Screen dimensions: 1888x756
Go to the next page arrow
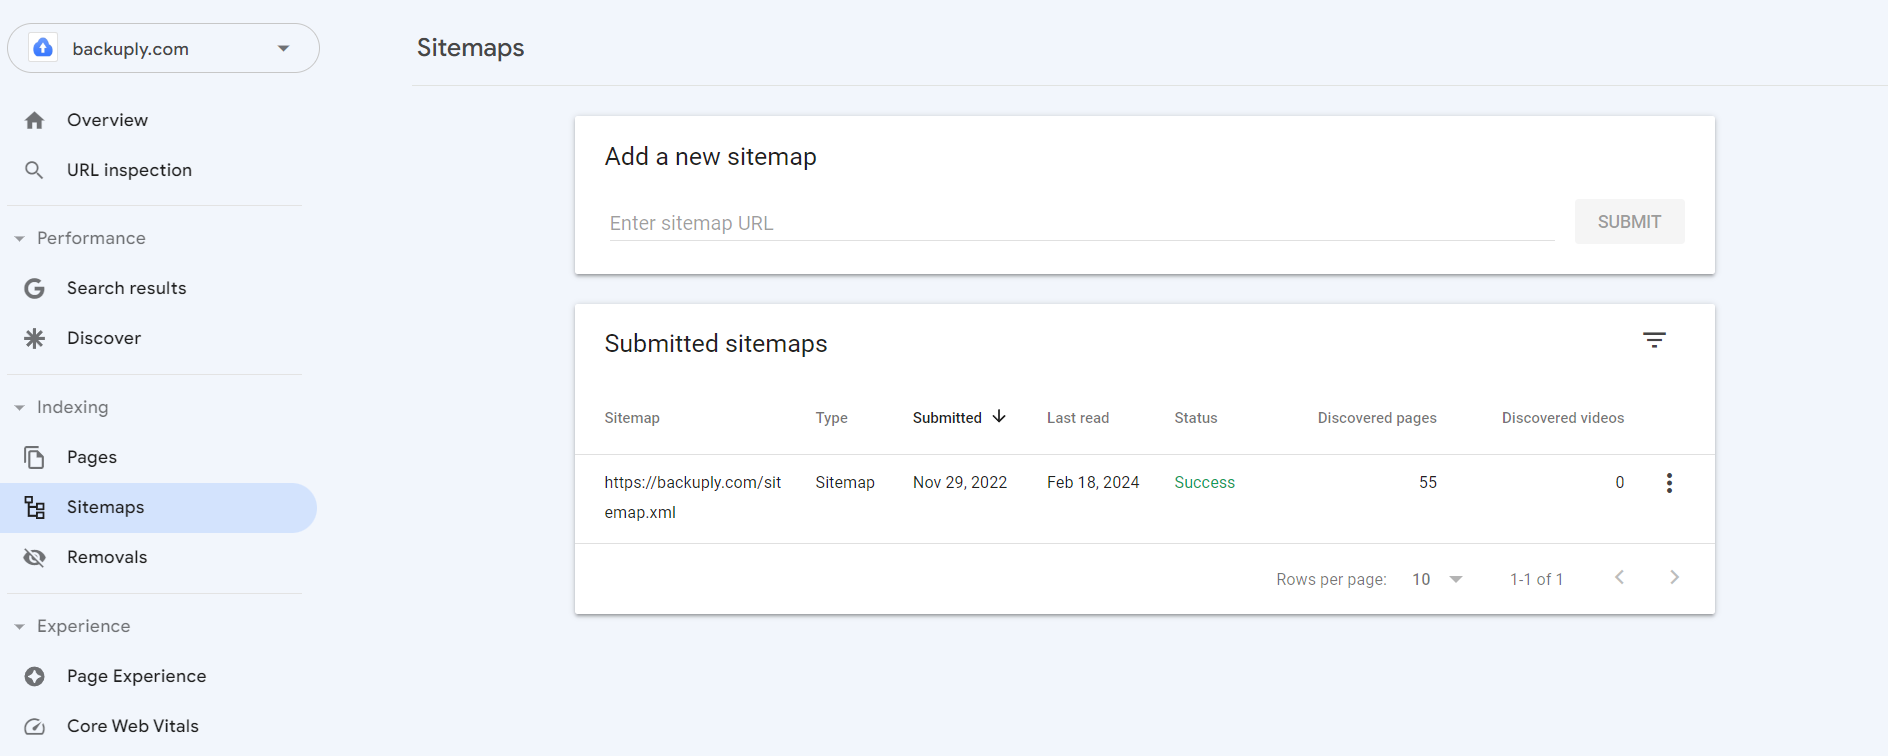1674,577
